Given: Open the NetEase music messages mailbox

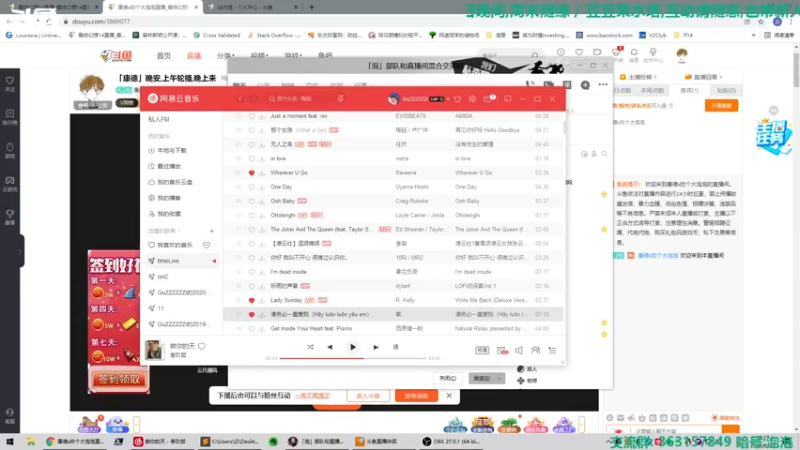Looking at the screenshot, I should coord(488,99).
